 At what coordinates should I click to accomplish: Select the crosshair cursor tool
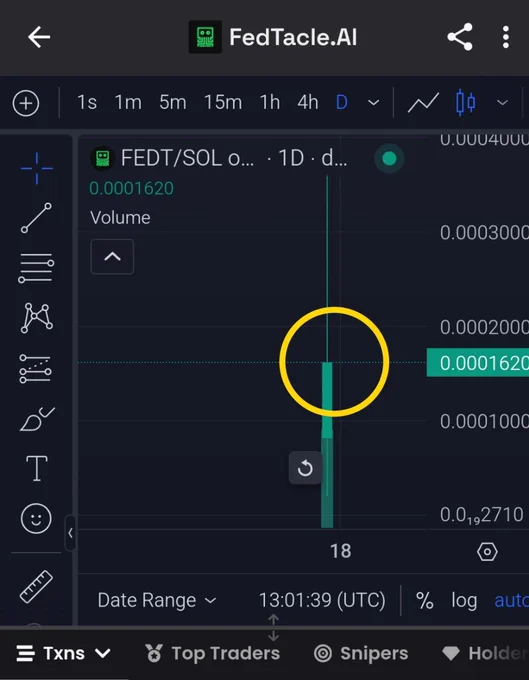point(37,168)
